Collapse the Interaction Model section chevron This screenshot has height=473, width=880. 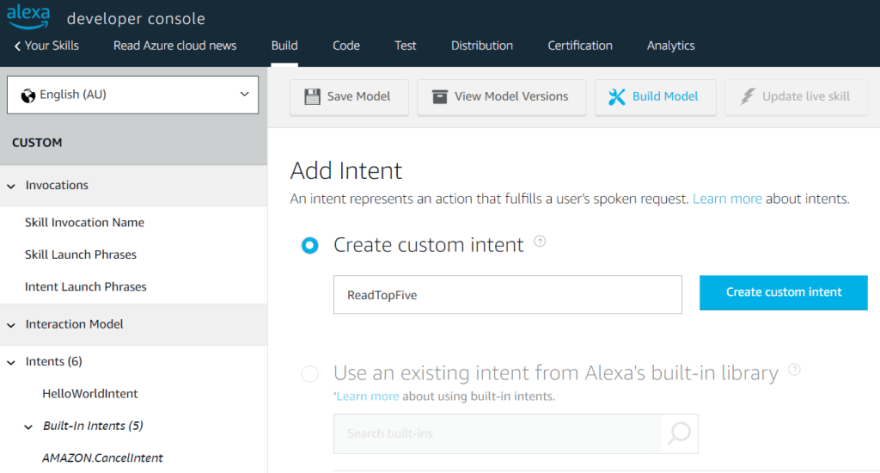11,325
